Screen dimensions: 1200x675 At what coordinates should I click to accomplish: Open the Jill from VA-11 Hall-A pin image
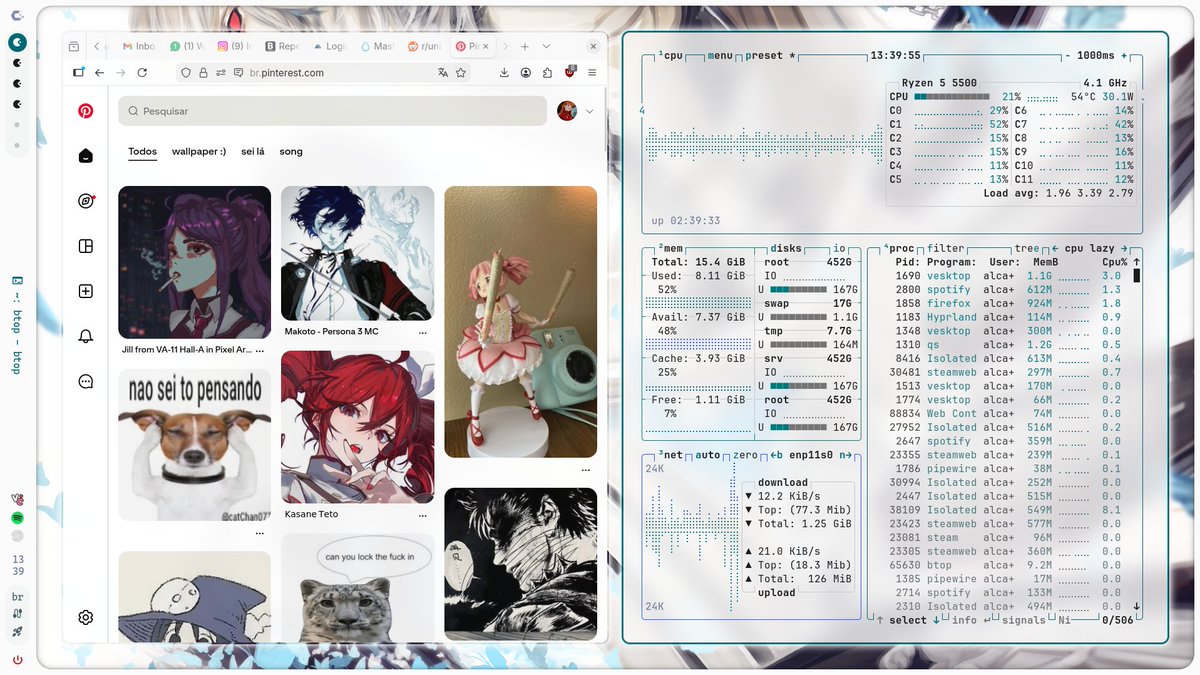[x=194, y=262]
